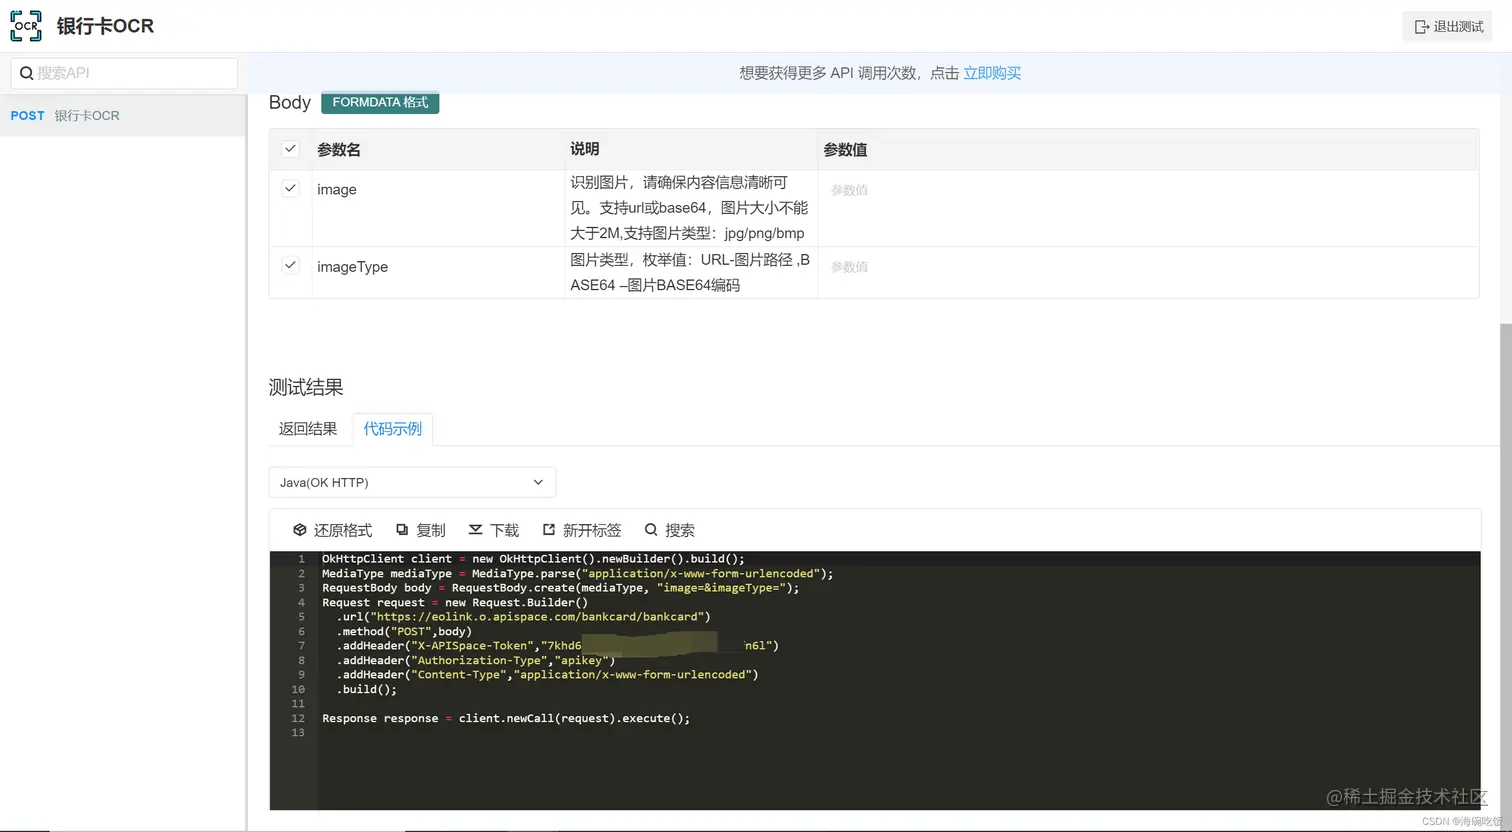Click the 银行卡OCR logo icon

(x=26, y=26)
